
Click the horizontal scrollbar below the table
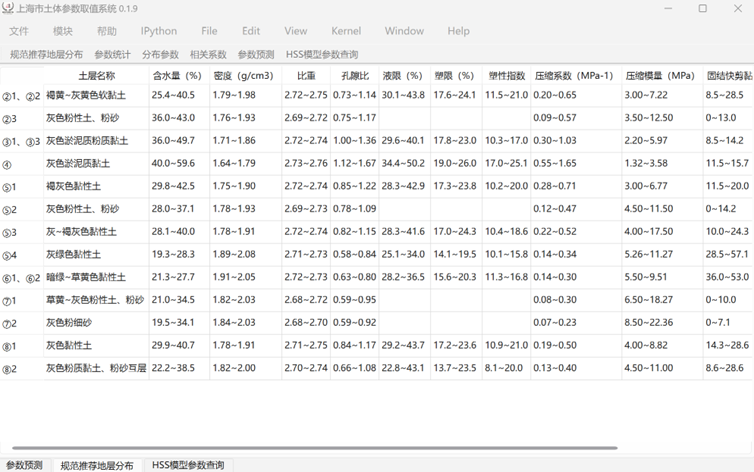click(x=300, y=448)
